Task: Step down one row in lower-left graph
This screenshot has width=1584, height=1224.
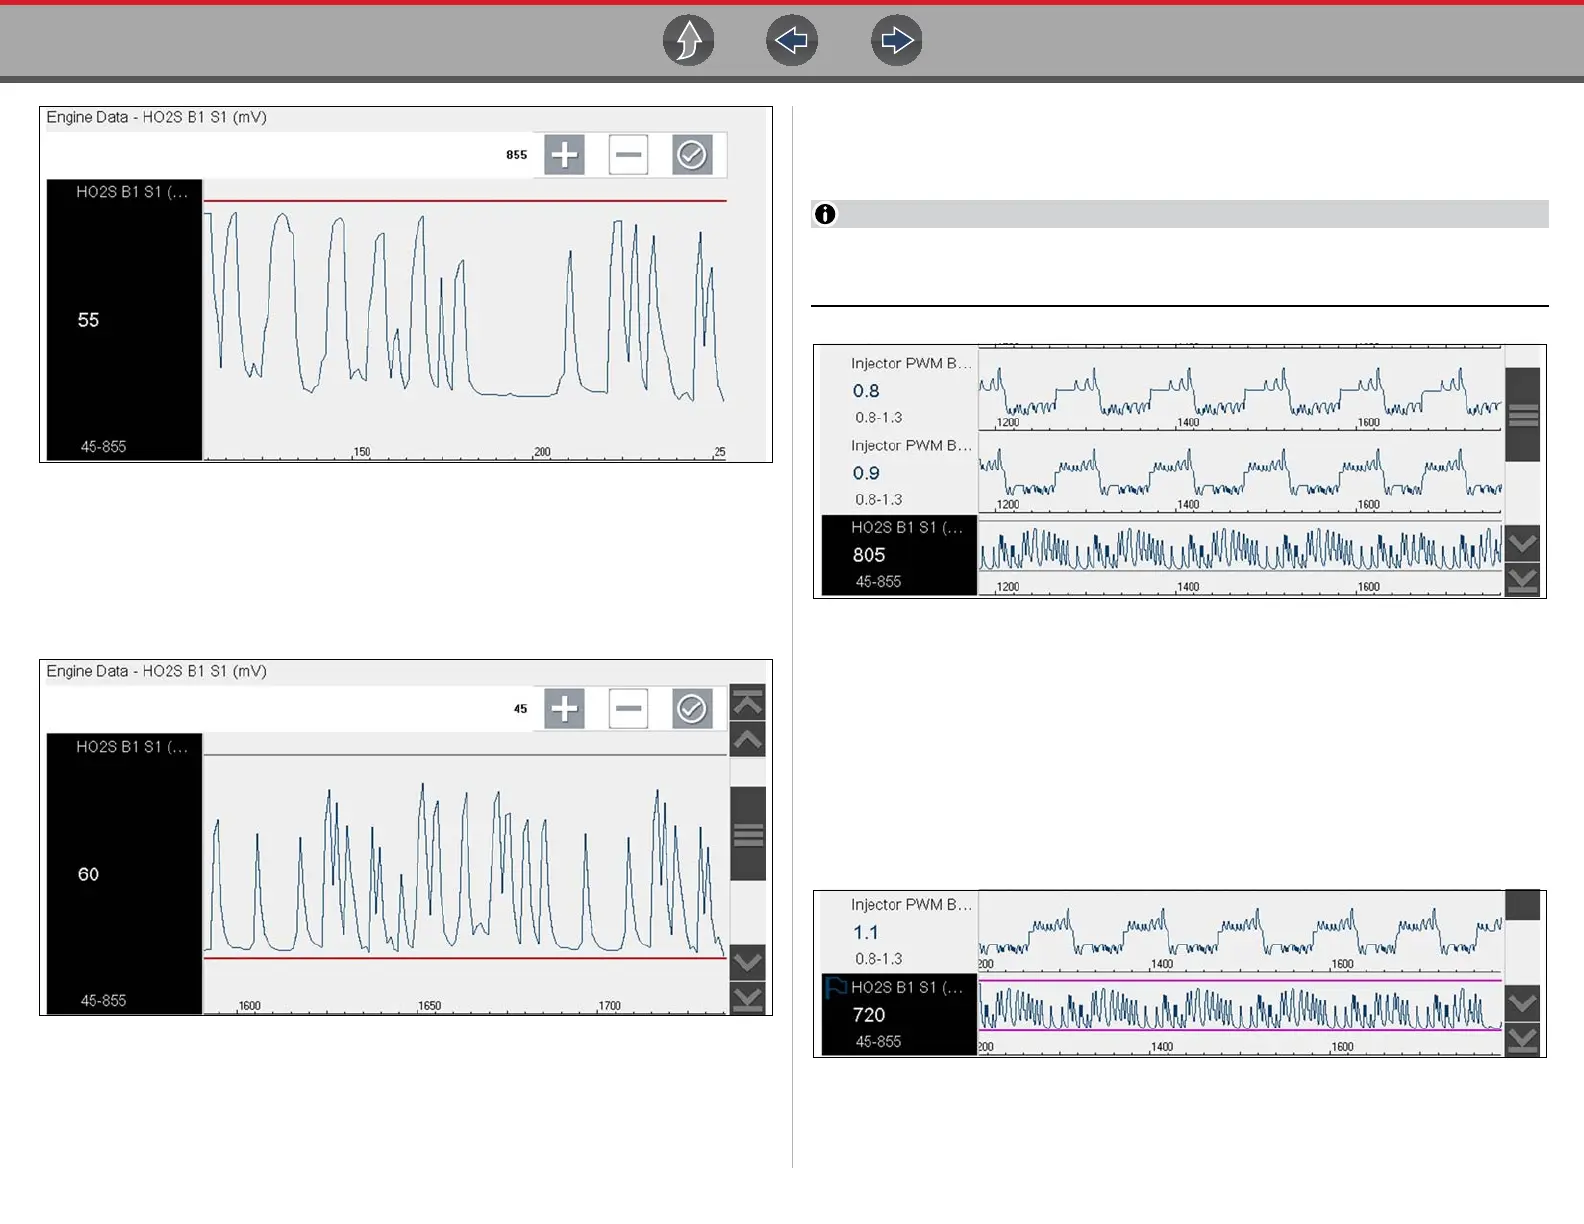Action: (x=748, y=962)
